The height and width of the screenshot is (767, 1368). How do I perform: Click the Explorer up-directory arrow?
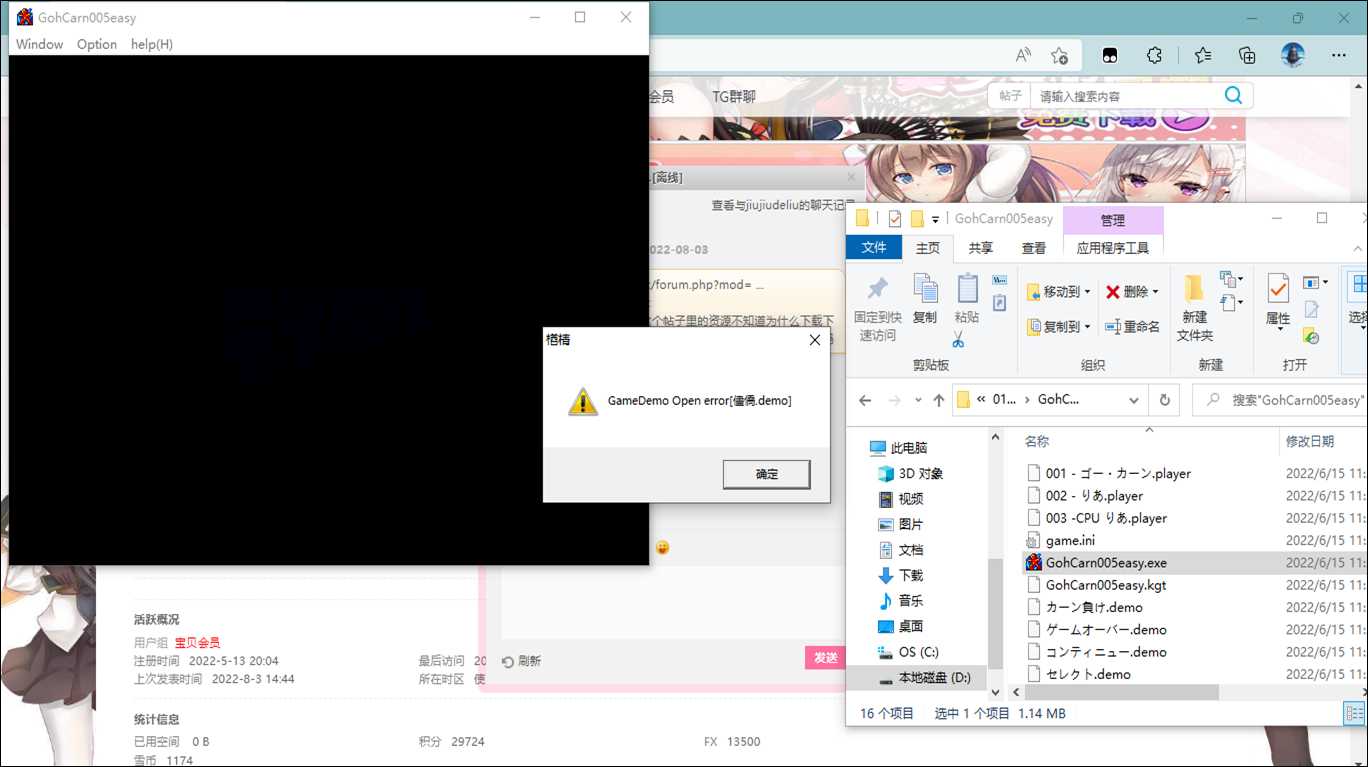tap(938, 400)
